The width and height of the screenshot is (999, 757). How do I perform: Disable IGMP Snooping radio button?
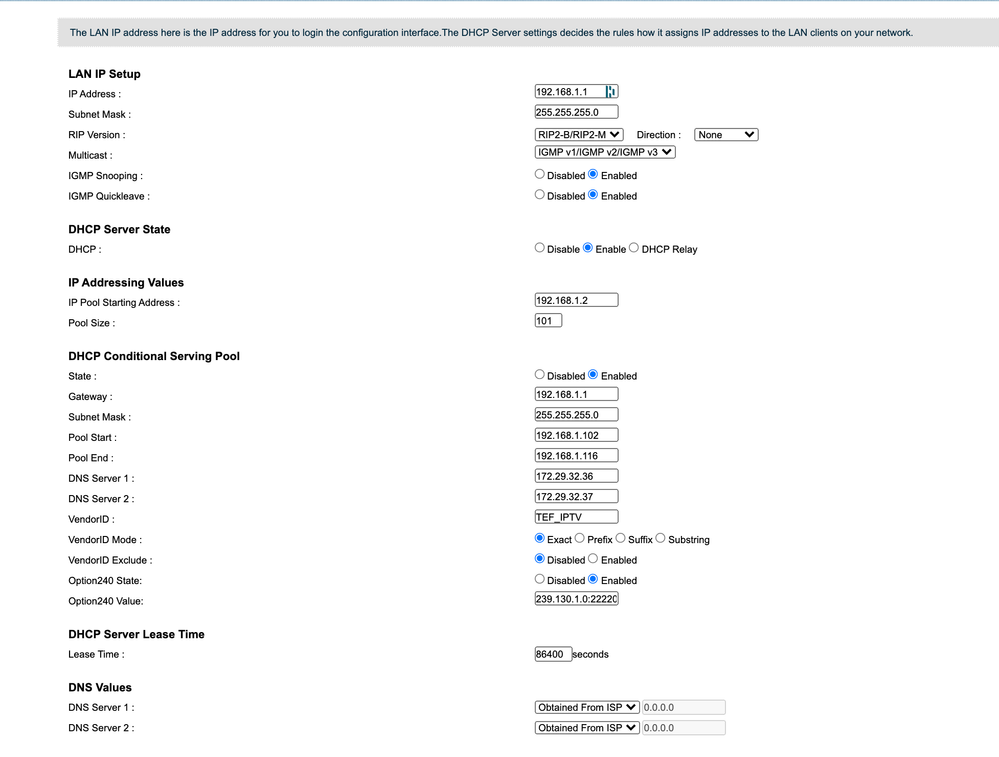540,175
